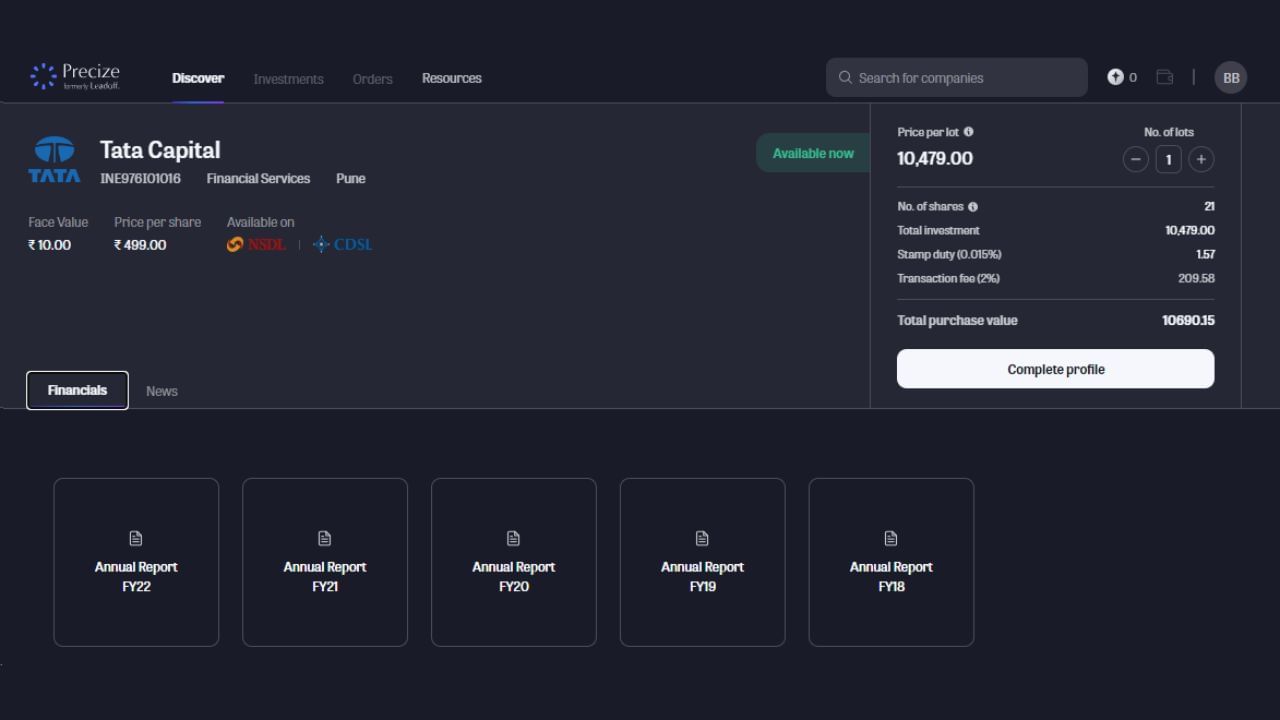This screenshot has width=1280, height=720.
Task: Open the BB profile avatar
Action: point(1231,77)
